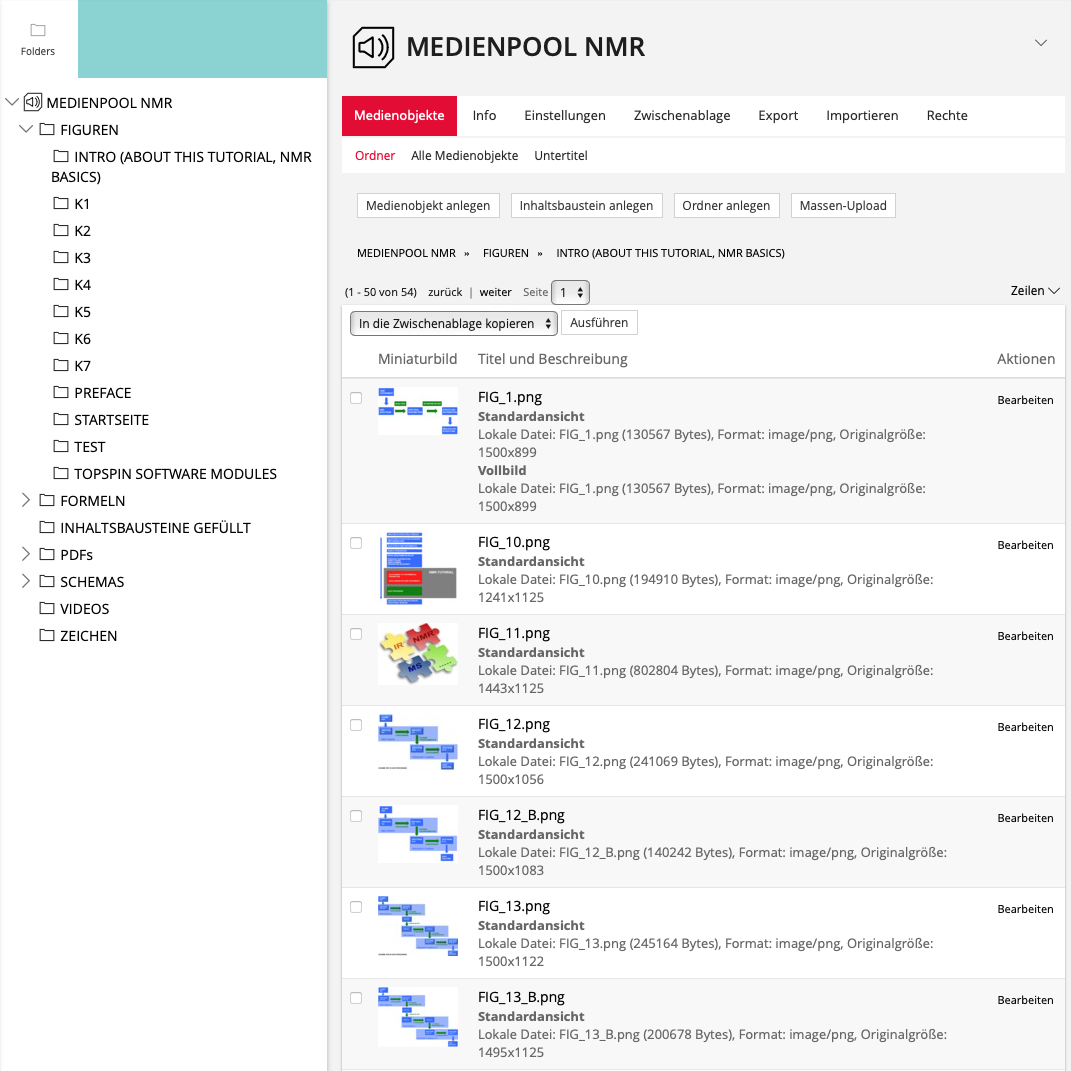Open the Rechte tab

tap(947, 115)
